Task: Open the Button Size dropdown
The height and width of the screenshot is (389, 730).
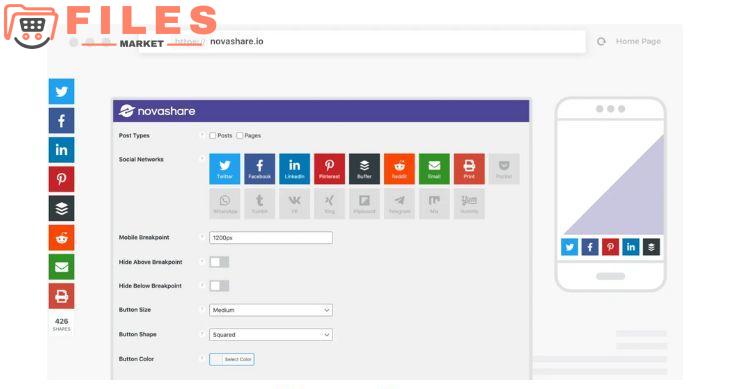Action: [x=271, y=310]
